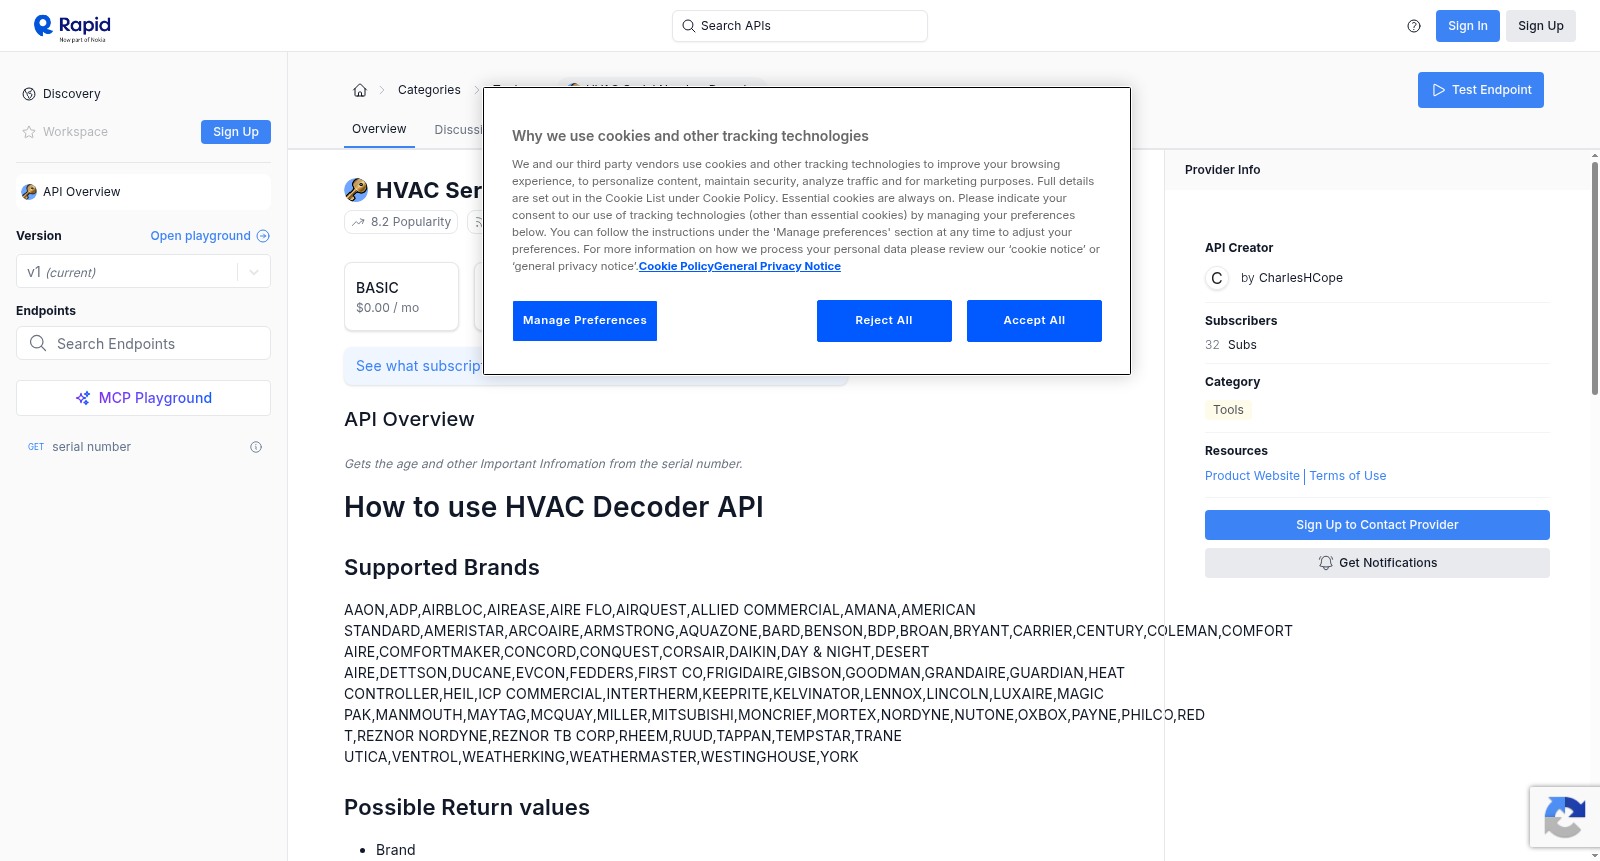The image size is (1600, 861).
Task: Click the search magnifier in Search APIs
Action: click(688, 26)
